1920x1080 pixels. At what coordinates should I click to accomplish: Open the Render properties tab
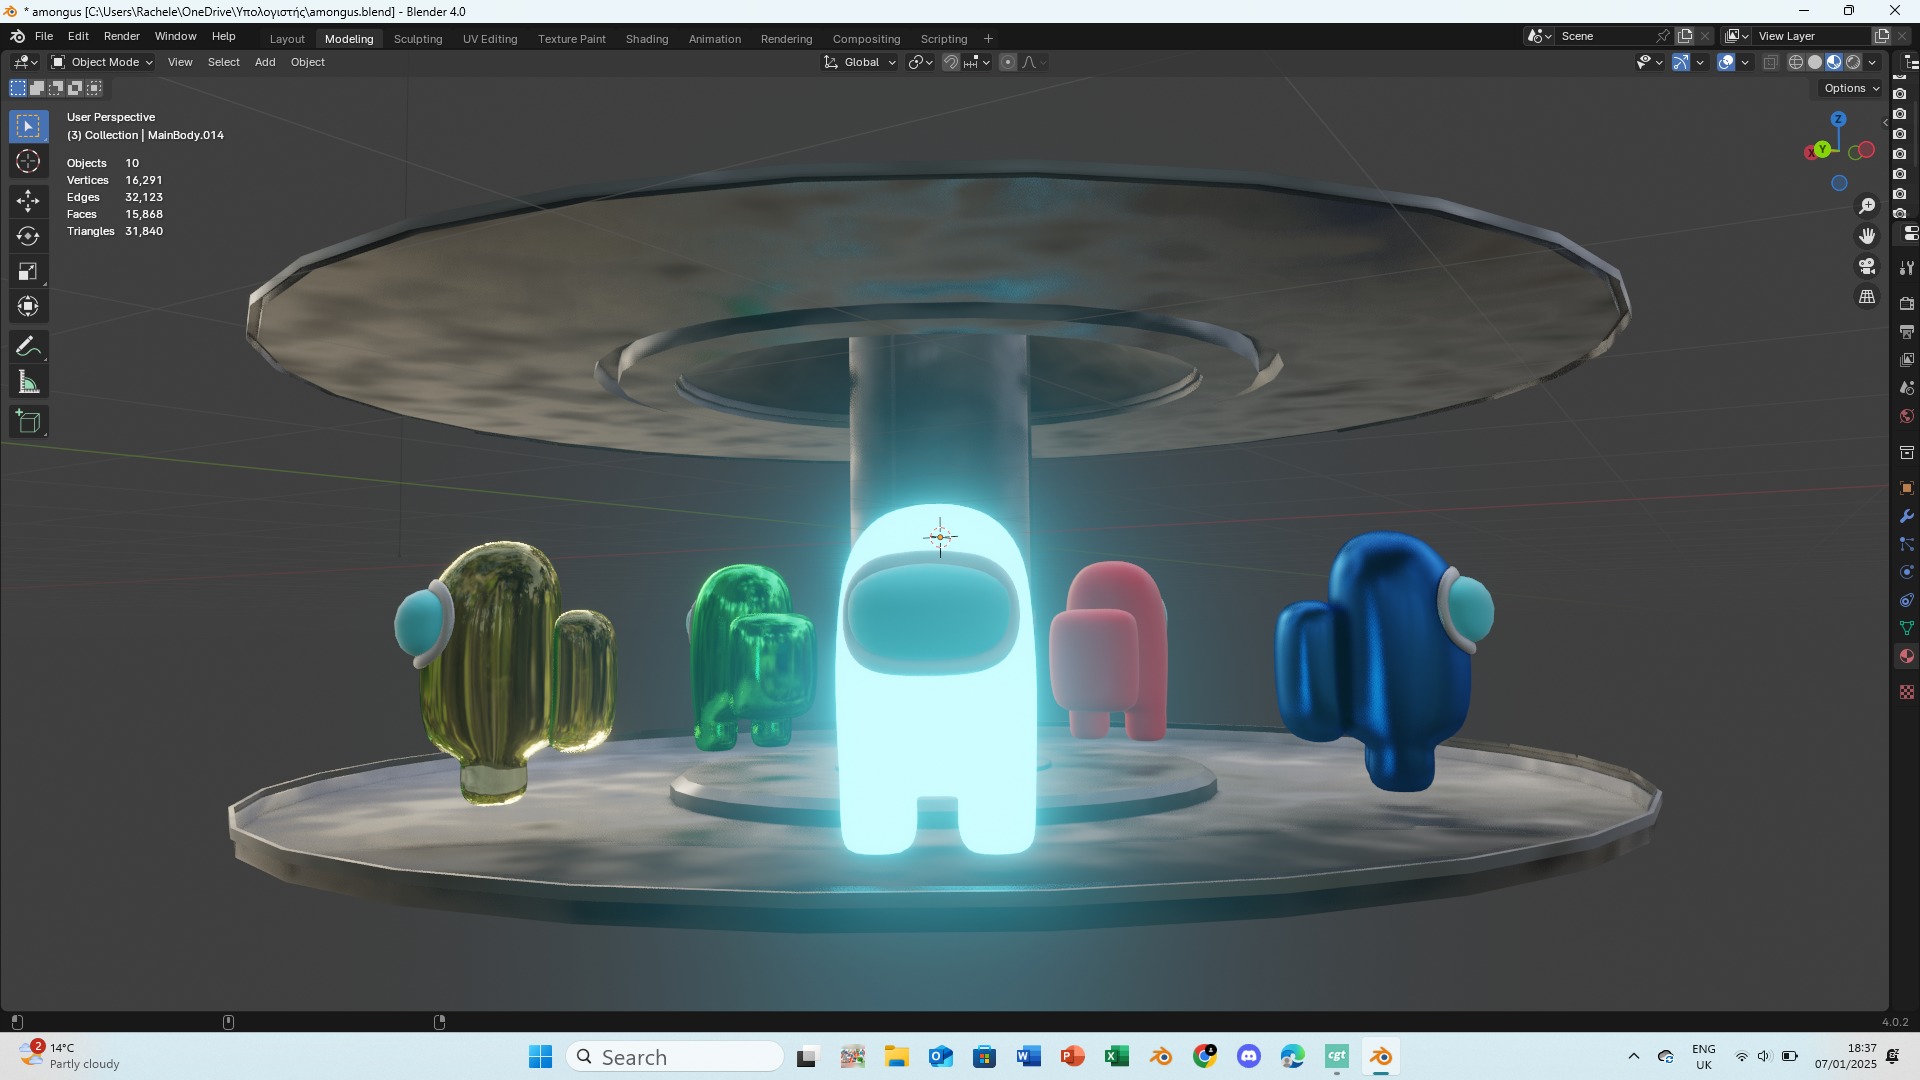1907,303
